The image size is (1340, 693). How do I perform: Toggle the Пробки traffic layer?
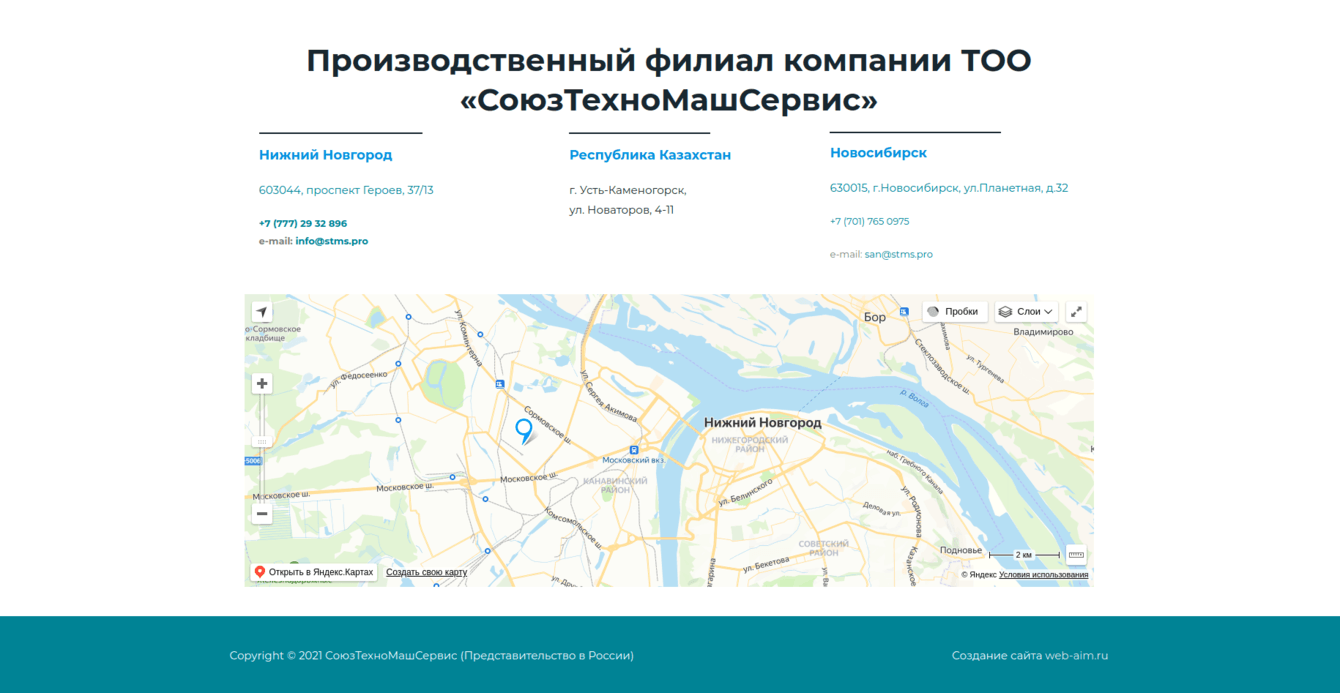pyautogui.click(x=954, y=312)
